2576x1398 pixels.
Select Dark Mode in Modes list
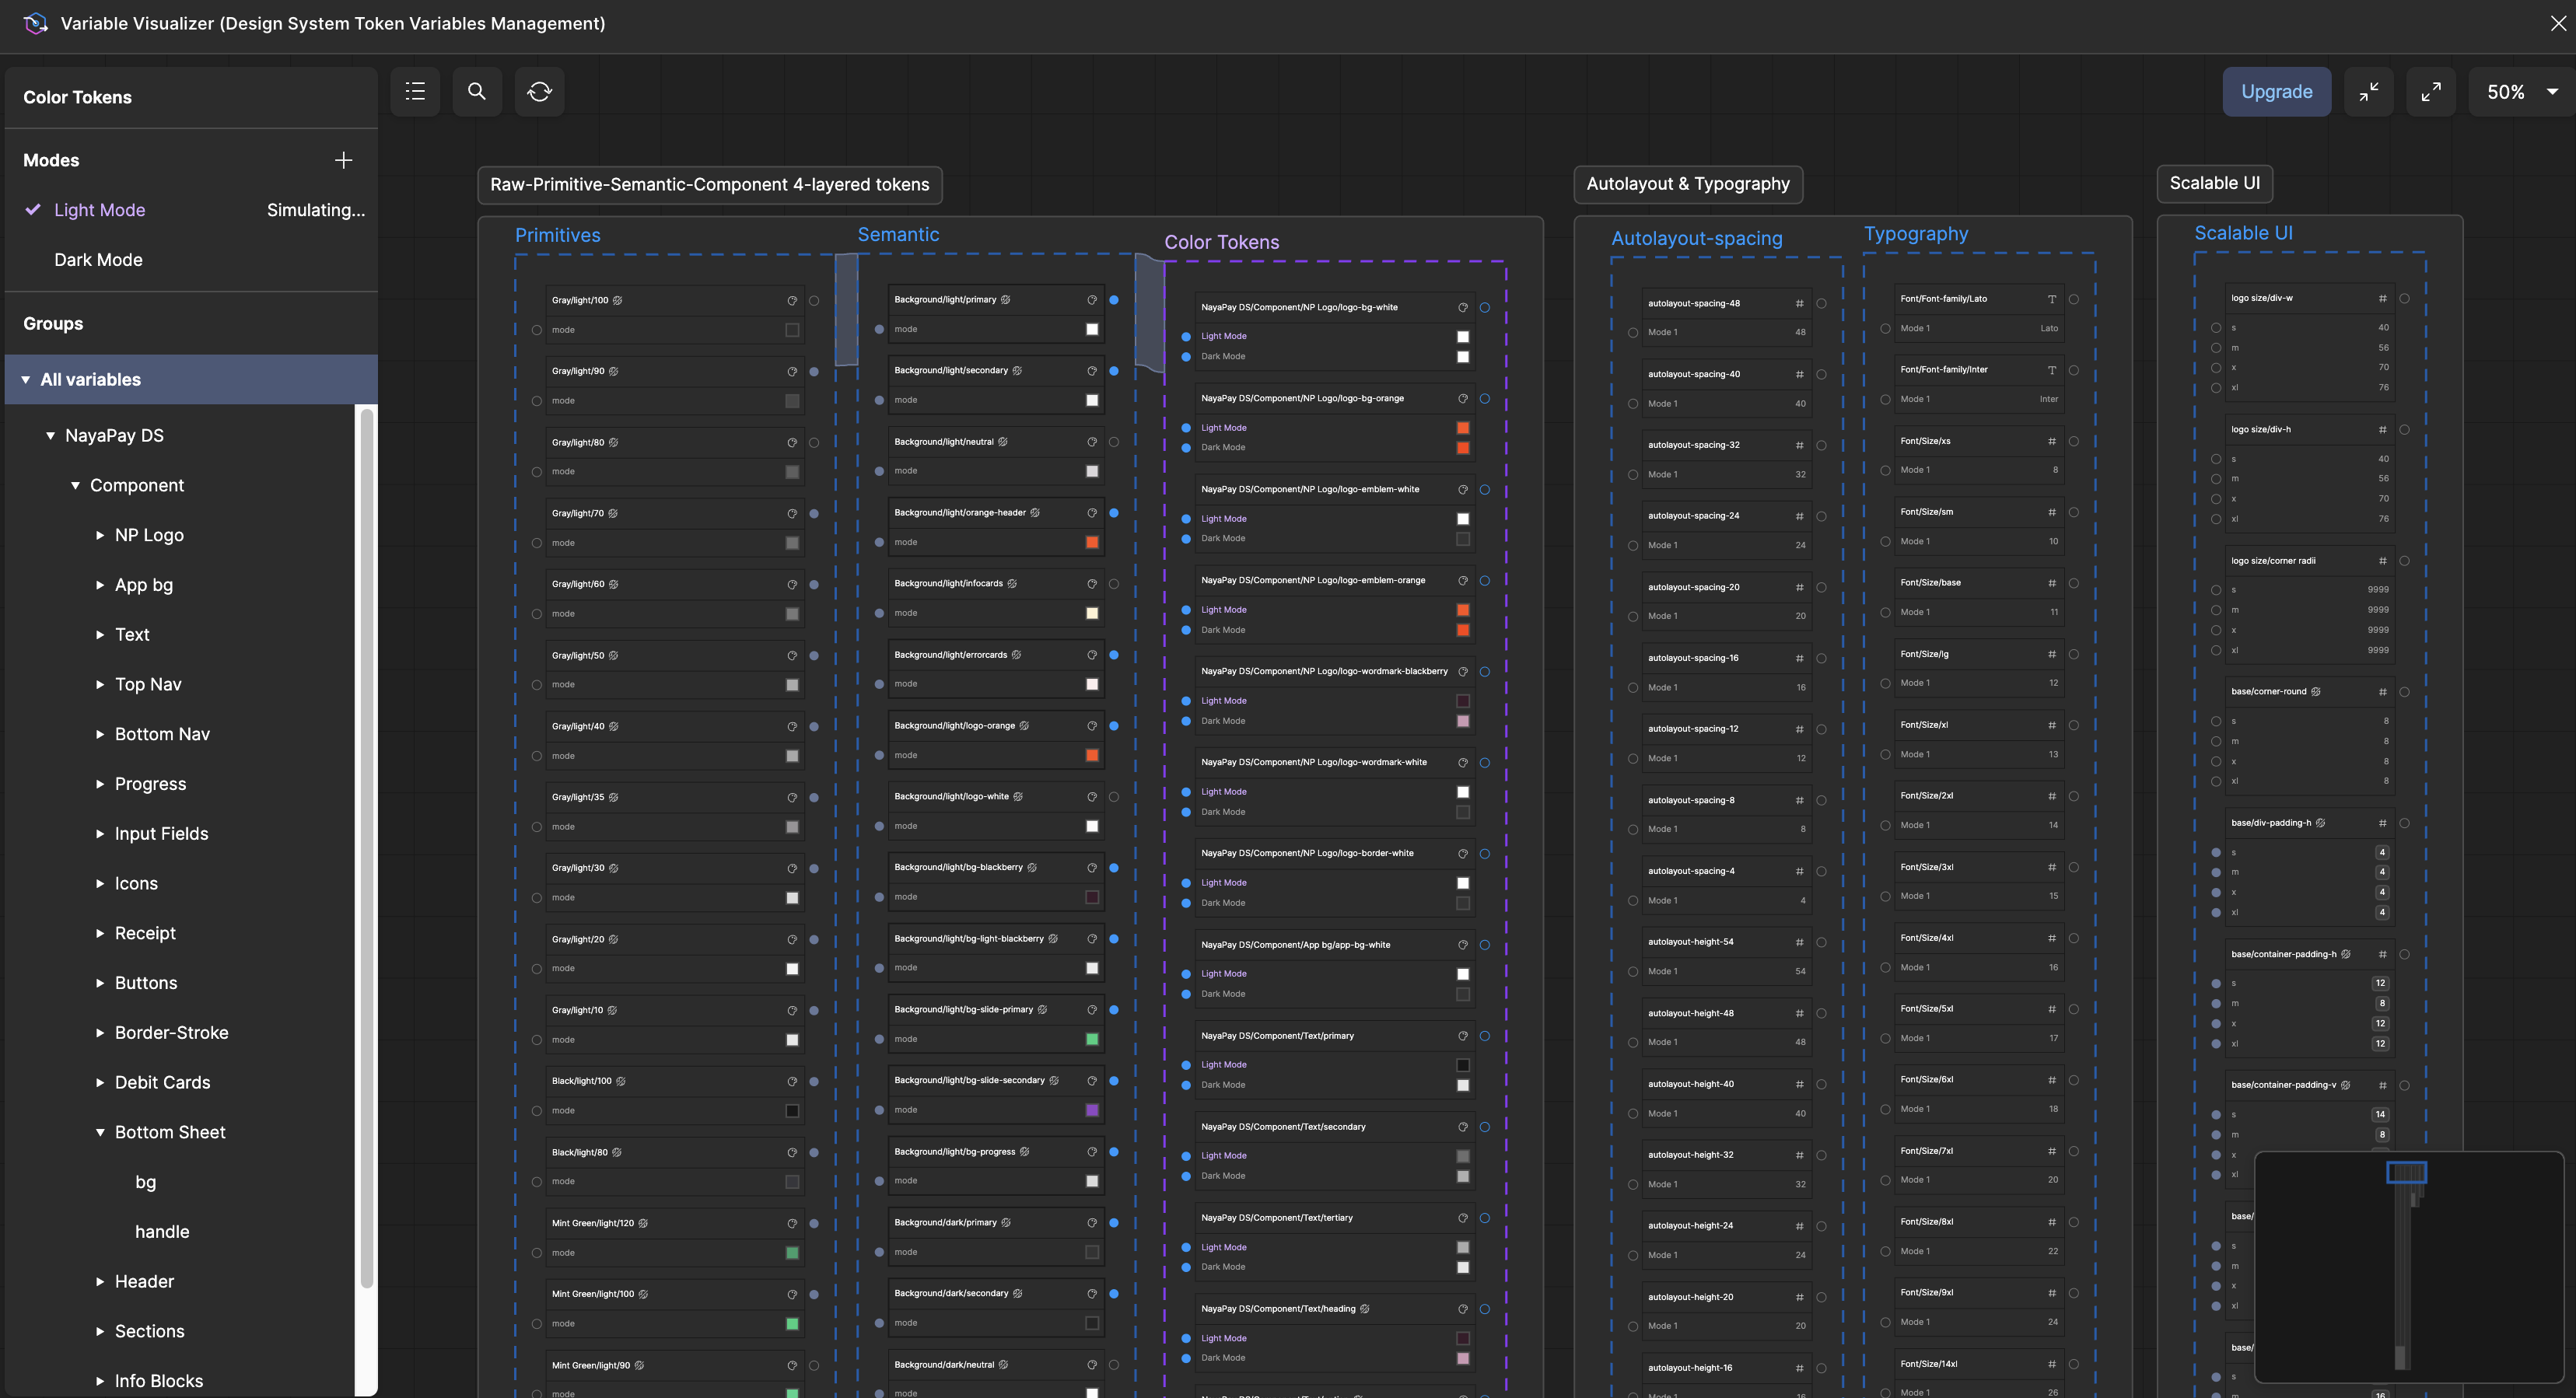[x=98, y=260]
